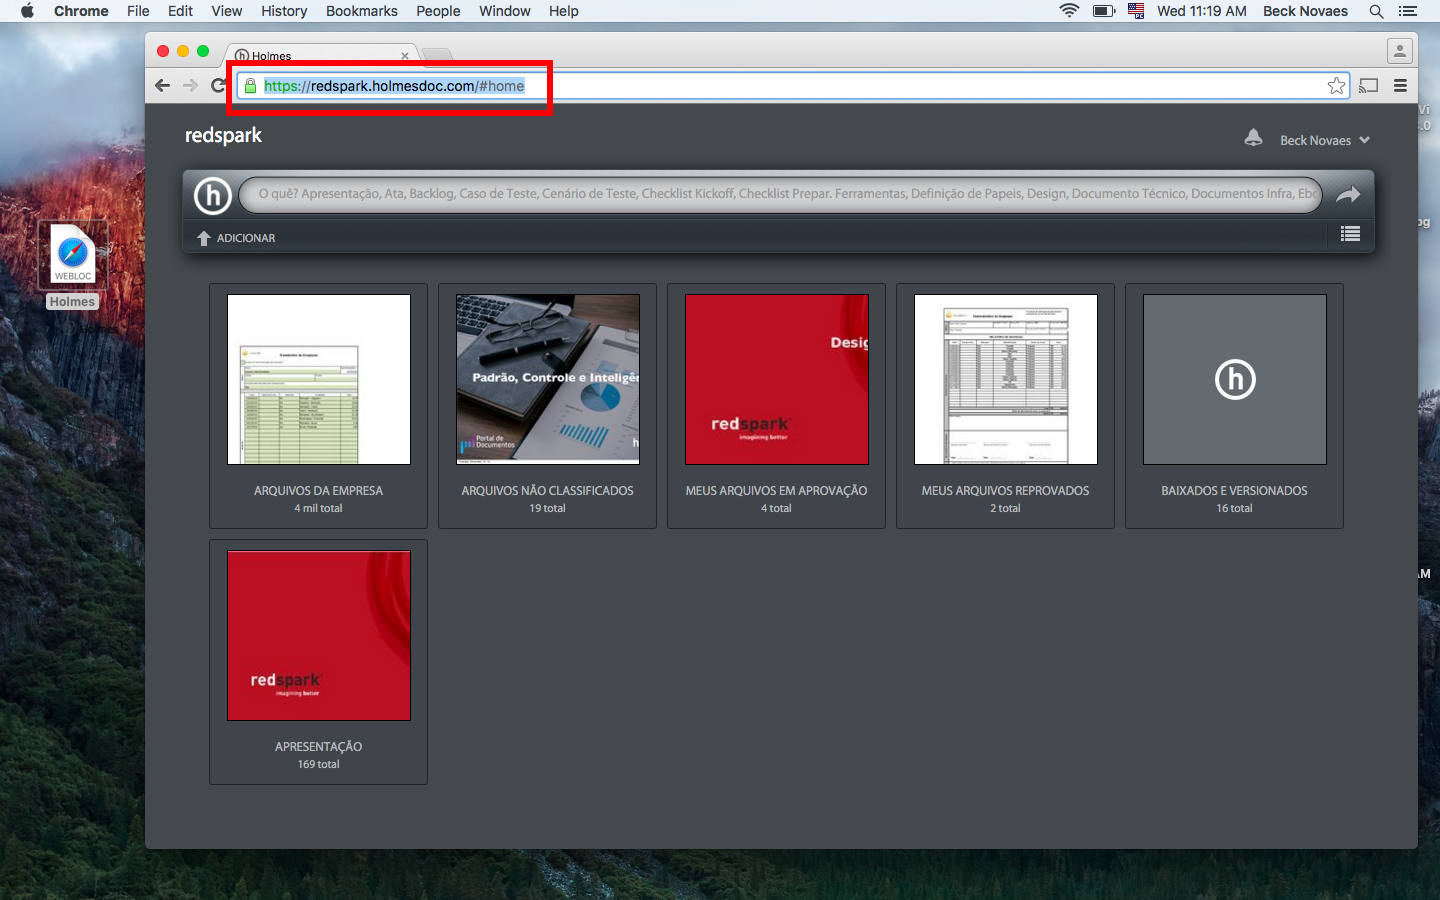1440x900 pixels.
Task: Open Chrome hamburger menu
Action: pos(1400,86)
